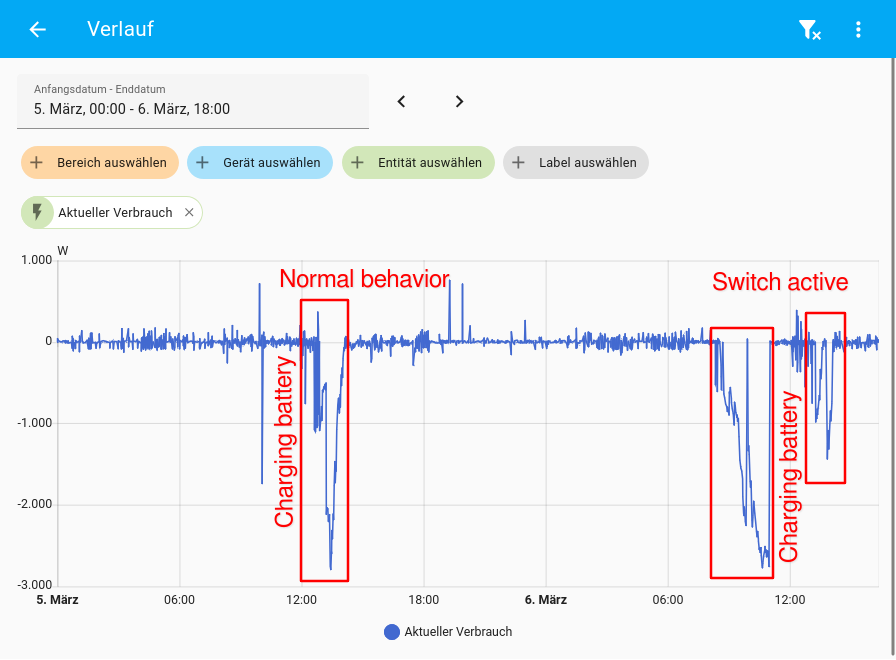896x660 pixels.
Task: Click the plus icon on Entität auswählen
Action: [357, 162]
